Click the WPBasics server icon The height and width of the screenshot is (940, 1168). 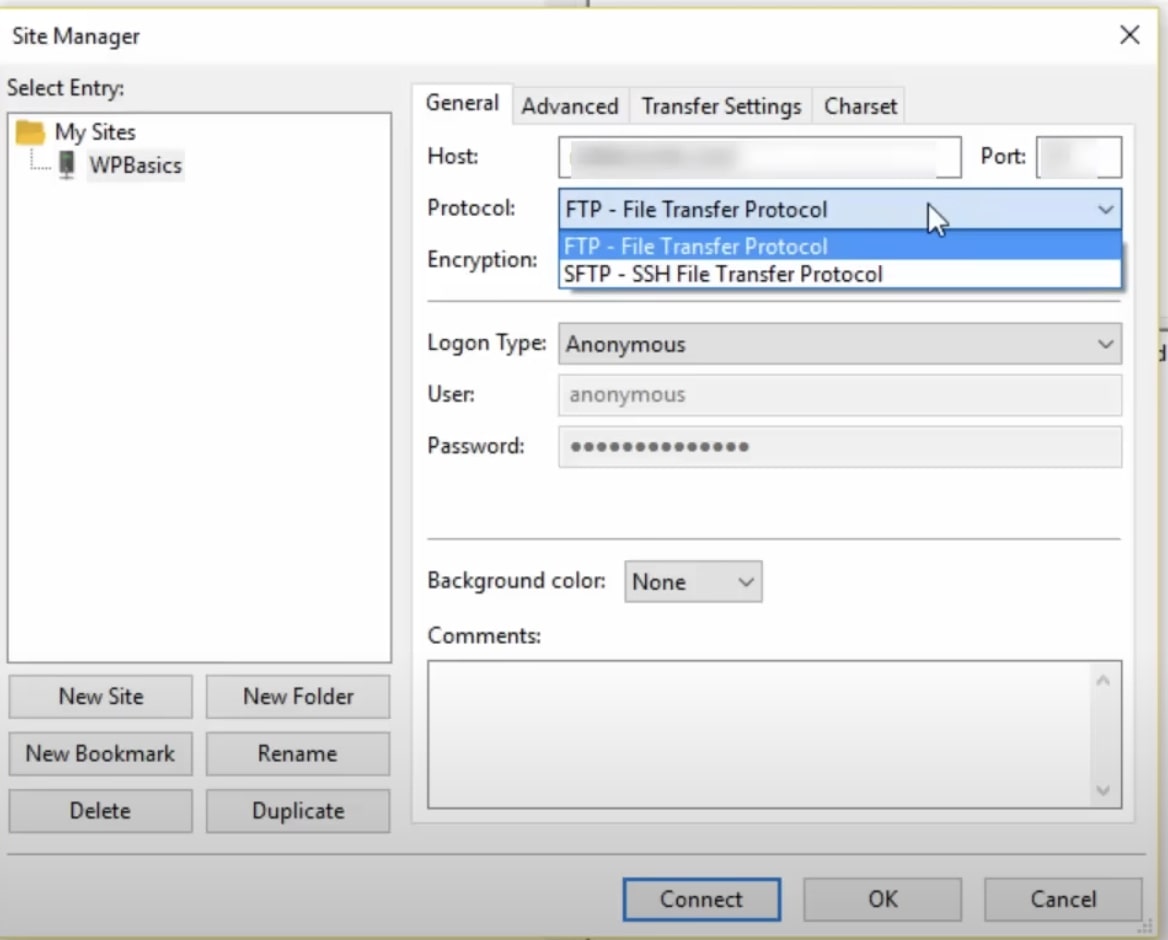point(67,165)
